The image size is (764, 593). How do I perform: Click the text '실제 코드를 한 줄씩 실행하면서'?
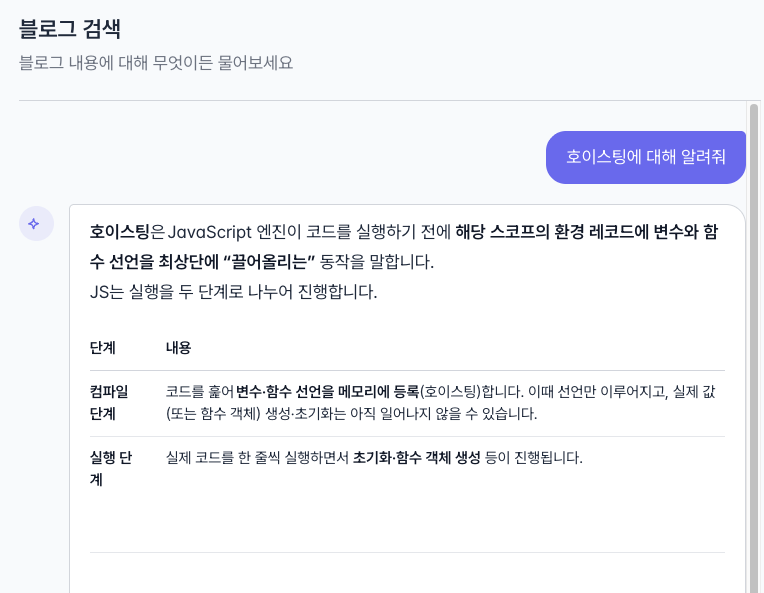pyautogui.click(x=257, y=458)
